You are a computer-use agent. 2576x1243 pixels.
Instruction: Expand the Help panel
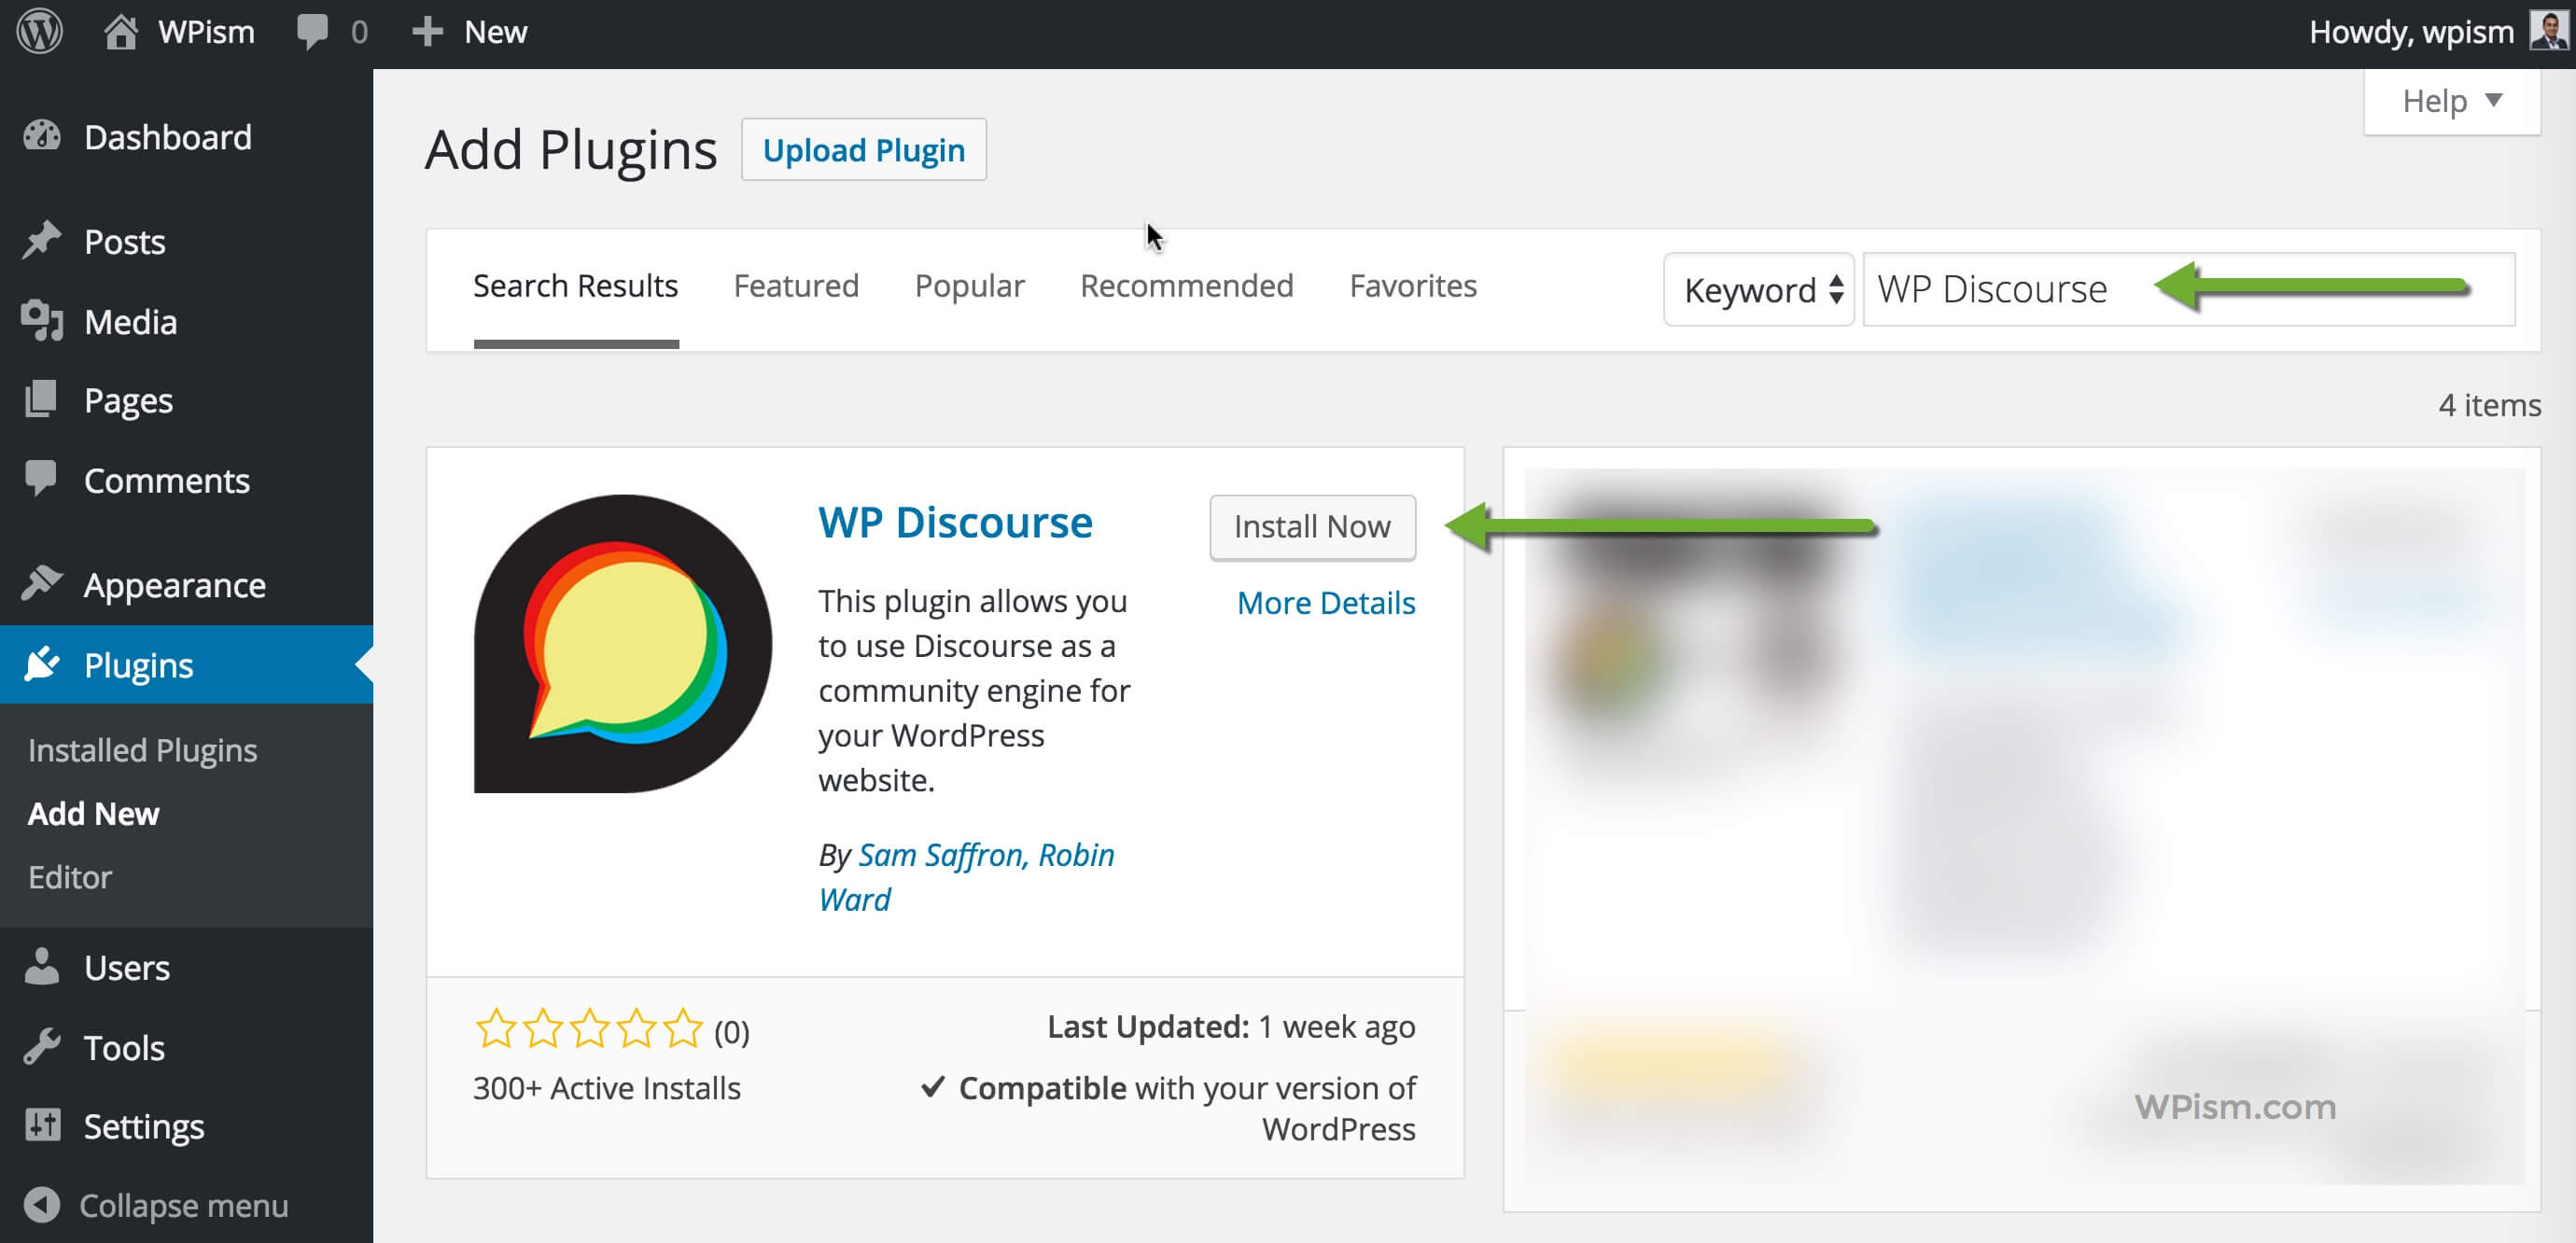2451,100
